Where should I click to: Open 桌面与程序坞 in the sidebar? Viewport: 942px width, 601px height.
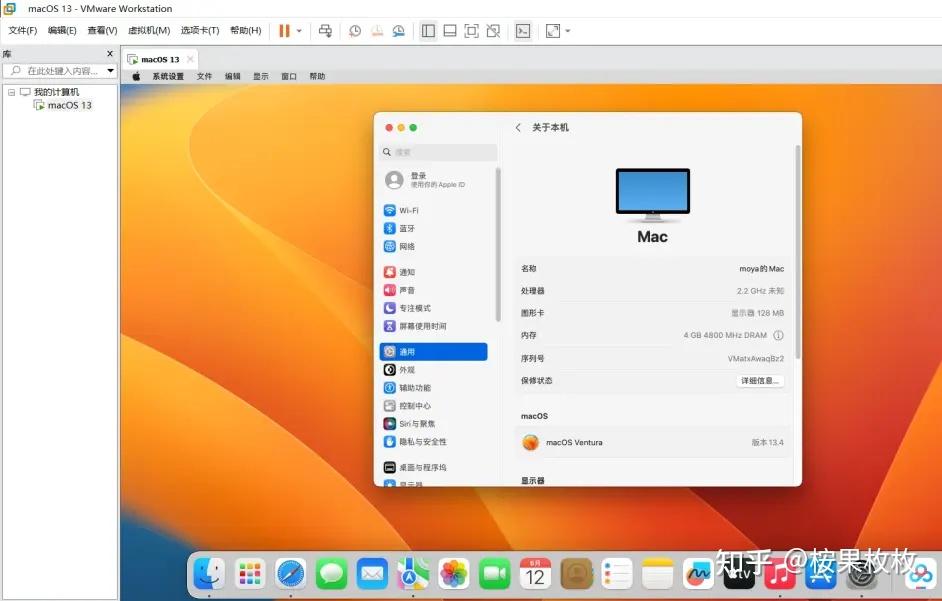[434, 467]
